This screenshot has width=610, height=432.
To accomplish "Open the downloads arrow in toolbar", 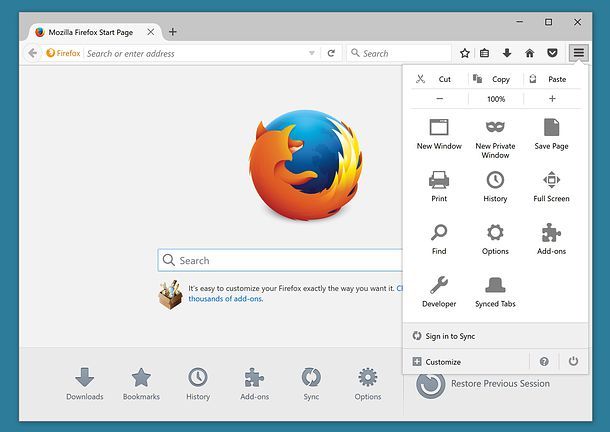I will [507, 53].
